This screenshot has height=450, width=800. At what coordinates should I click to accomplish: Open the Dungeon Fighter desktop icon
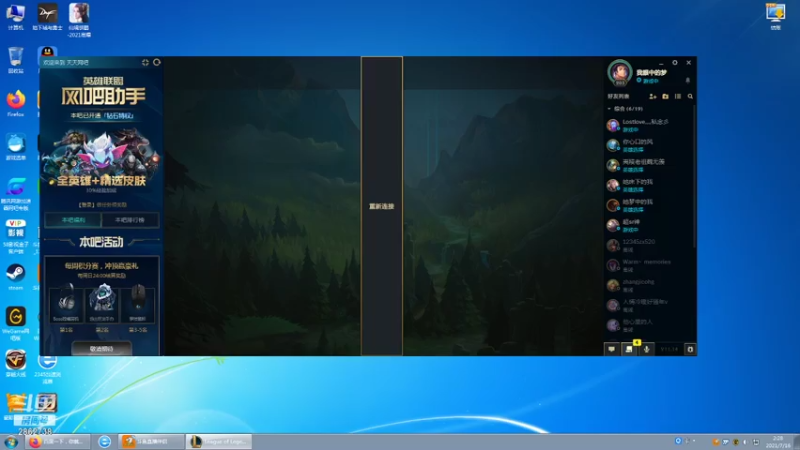[x=47, y=17]
